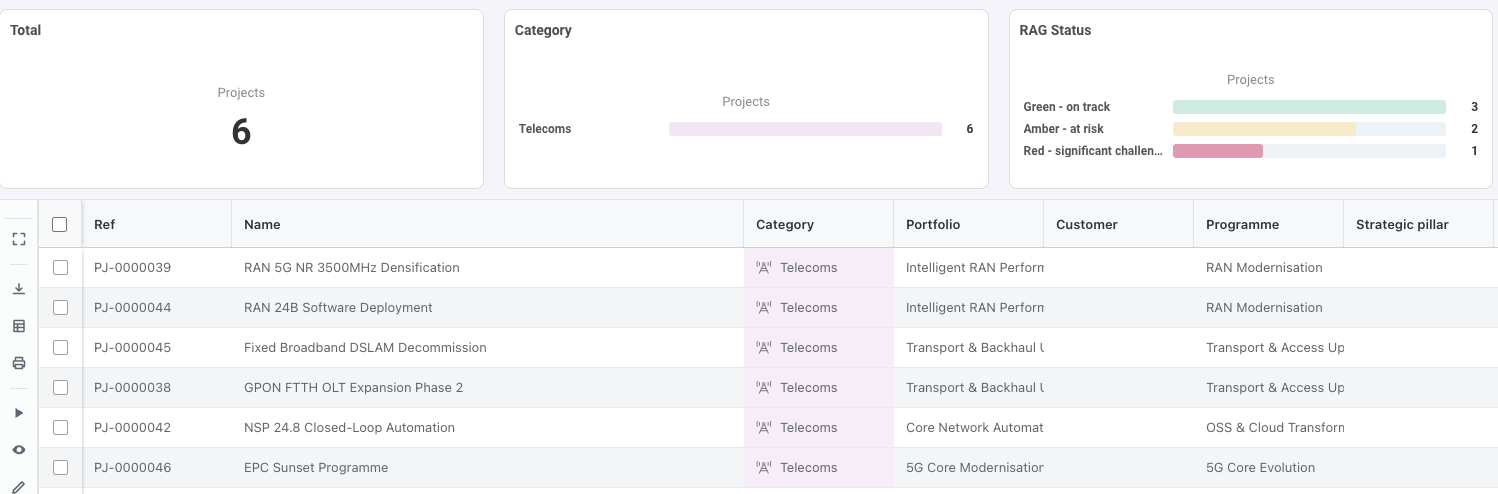Image resolution: width=1498 pixels, height=494 pixels.
Task: Sort by the Strategic pillar column header
Action: tap(1419, 225)
